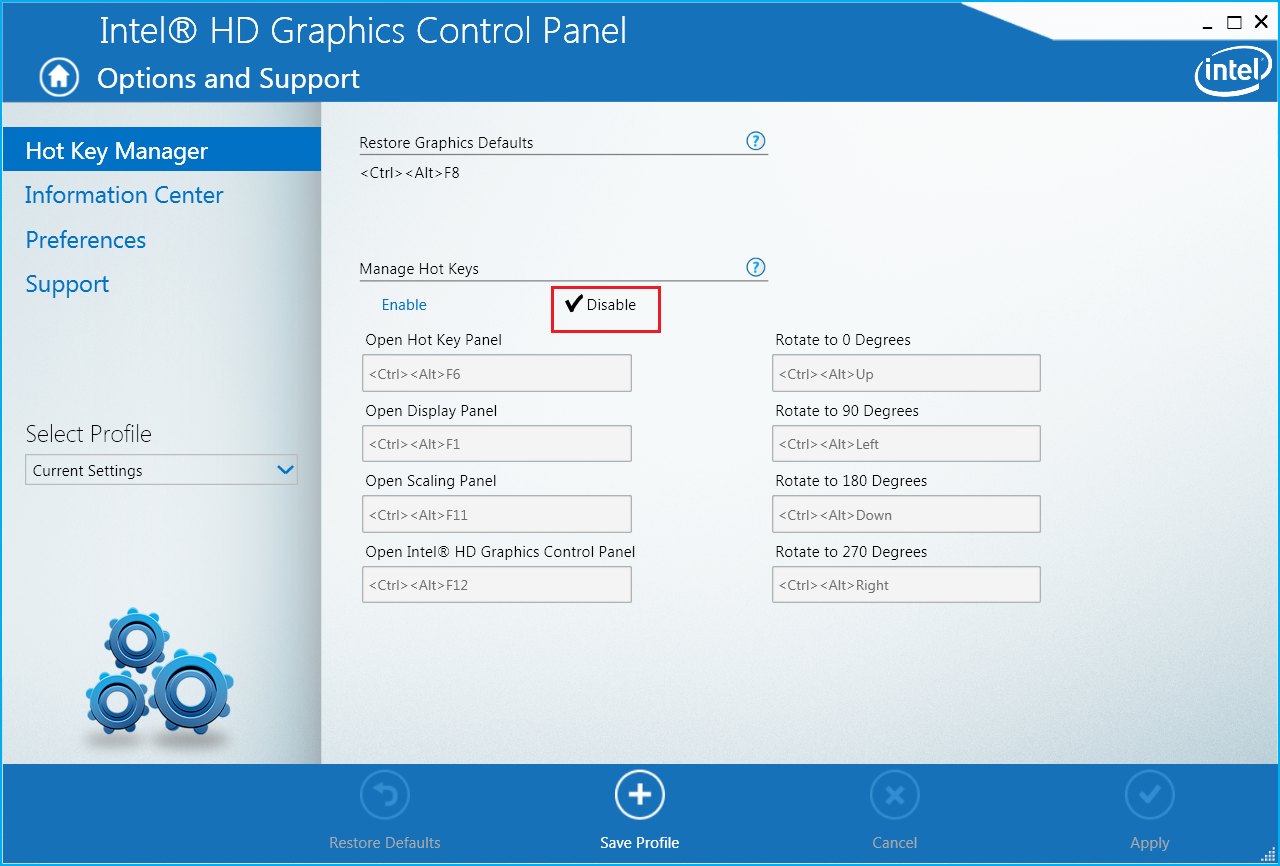
Task: Select the Enable hot keys option
Action: (404, 305)
